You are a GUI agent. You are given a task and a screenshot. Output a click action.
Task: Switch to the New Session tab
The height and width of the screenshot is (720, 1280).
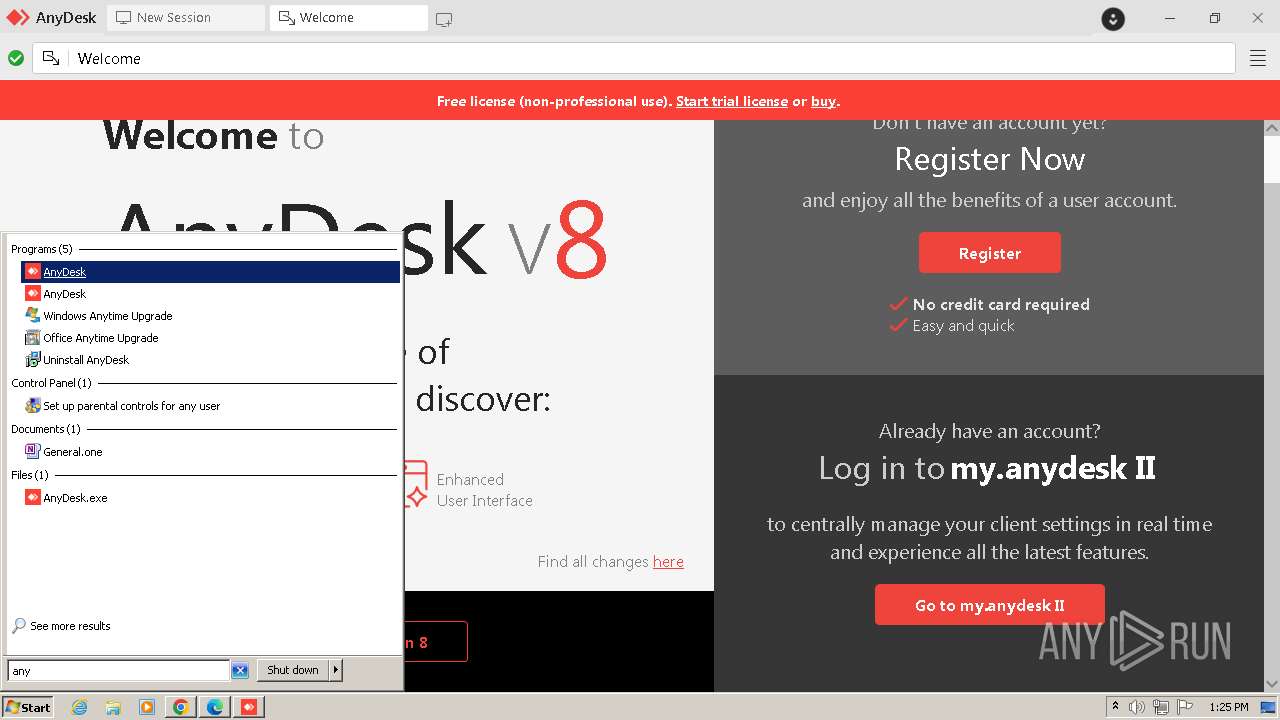point(187,18)
